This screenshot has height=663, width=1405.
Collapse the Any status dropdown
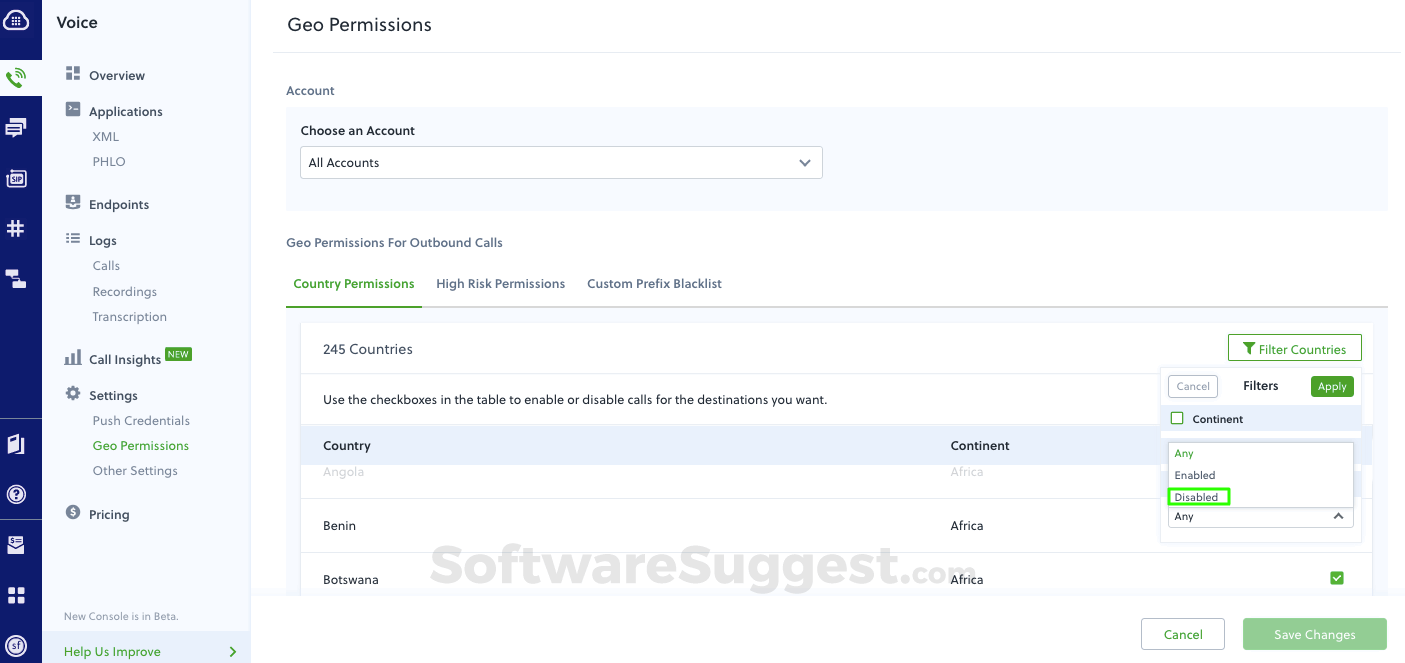coord(1338,516)
